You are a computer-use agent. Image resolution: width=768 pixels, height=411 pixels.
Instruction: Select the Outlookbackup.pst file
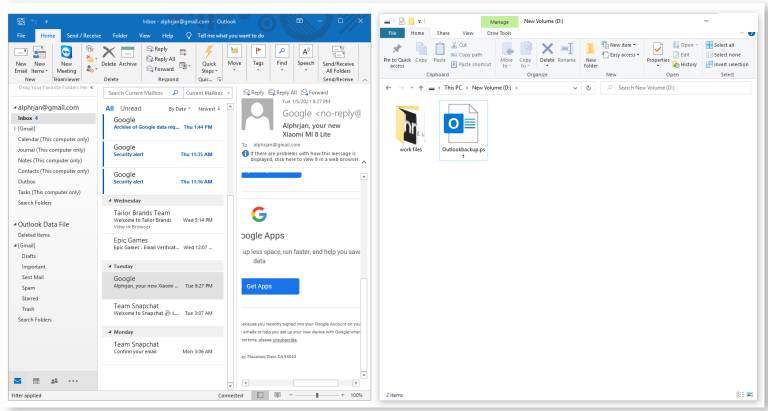click(x=463, y=131)
